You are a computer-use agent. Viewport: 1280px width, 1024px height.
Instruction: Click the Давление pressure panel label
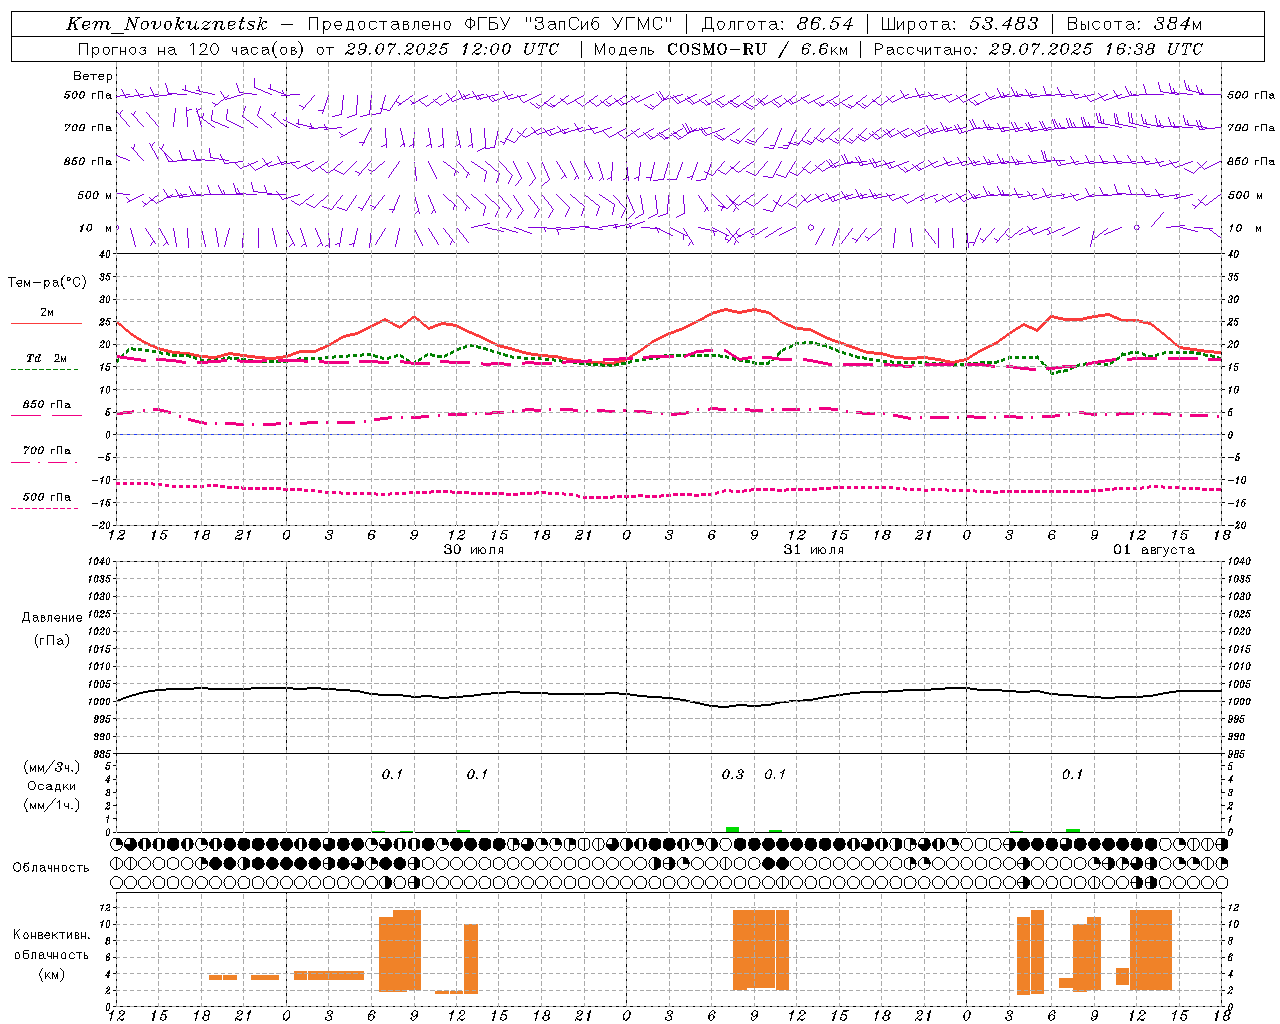(52, 618)
